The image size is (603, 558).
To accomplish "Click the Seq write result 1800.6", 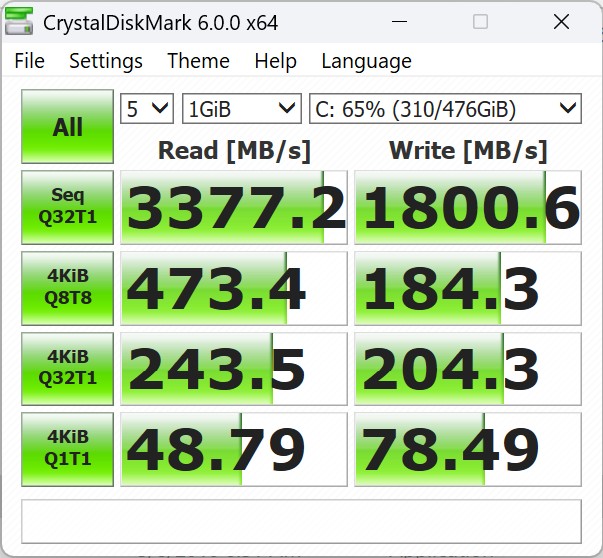I will coord(468,207).
